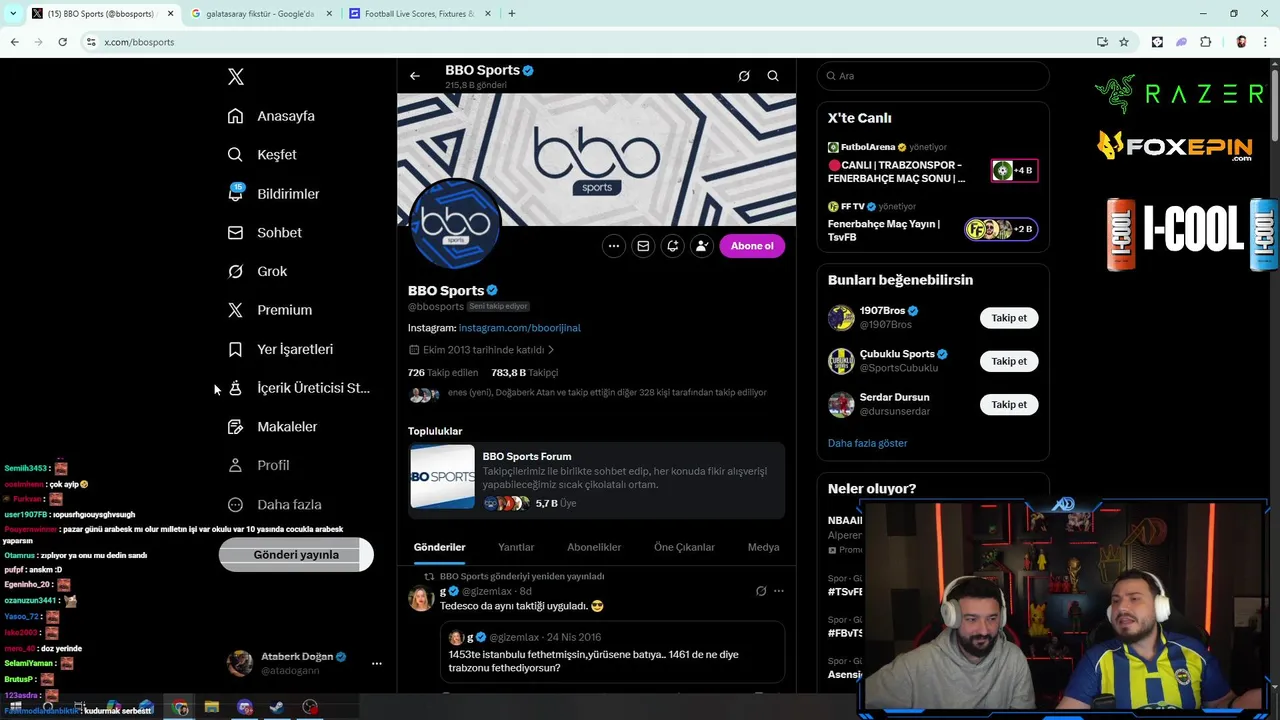Open FF TV Fenerbahçe Maç Yayını stream

[x=932, y=222]
